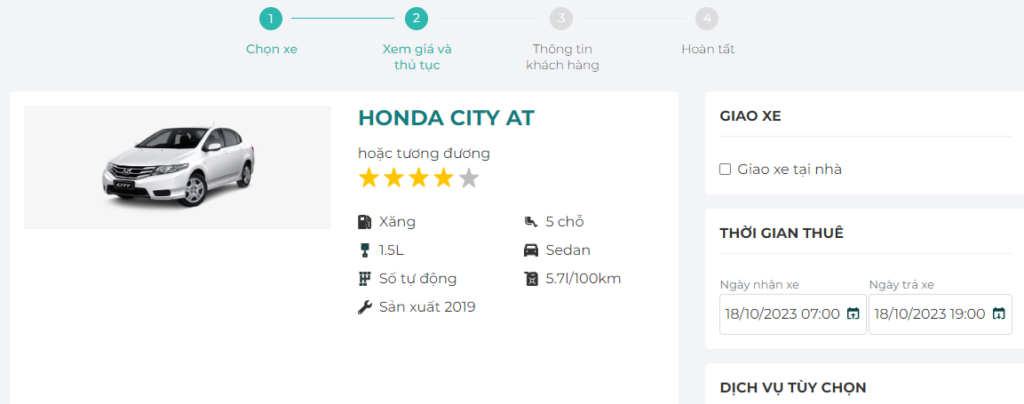Viewport: 1024px width, 404px height.
Task: Click the seat icon next to 5 chỗ
Action: click(x=530, y=222)
